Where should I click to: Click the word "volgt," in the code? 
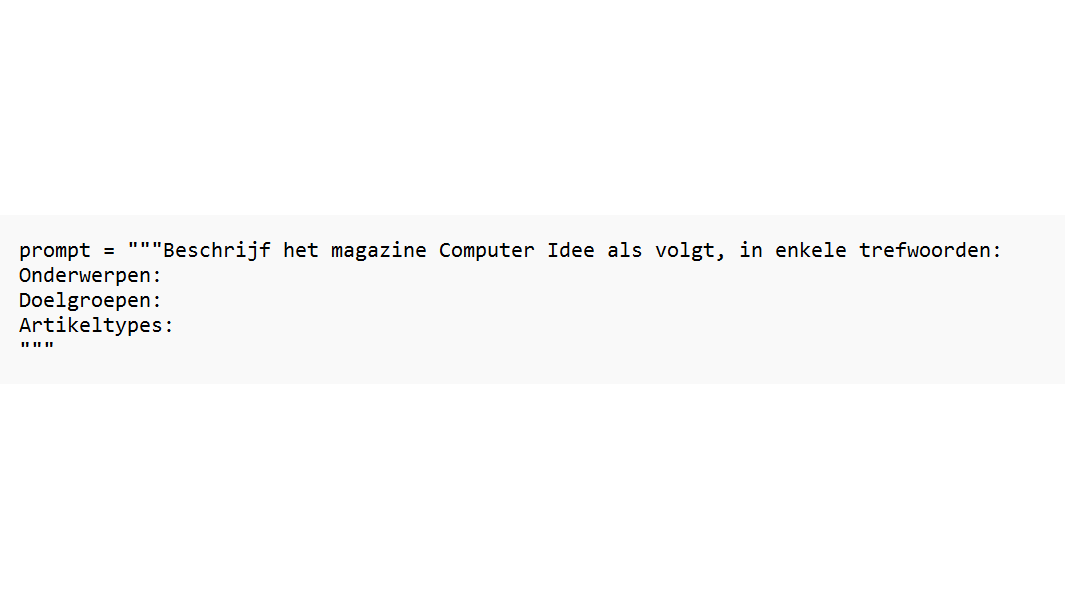coord(690,251)
